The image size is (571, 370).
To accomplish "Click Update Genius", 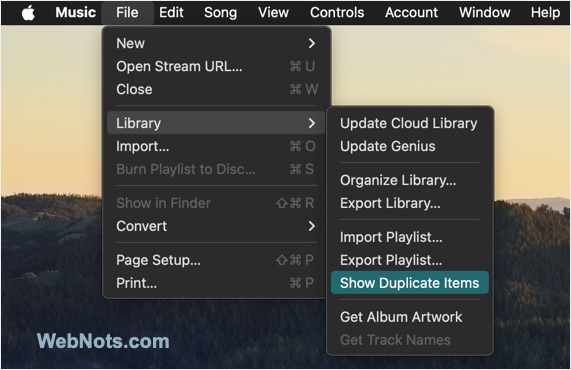I will point(410,146).
